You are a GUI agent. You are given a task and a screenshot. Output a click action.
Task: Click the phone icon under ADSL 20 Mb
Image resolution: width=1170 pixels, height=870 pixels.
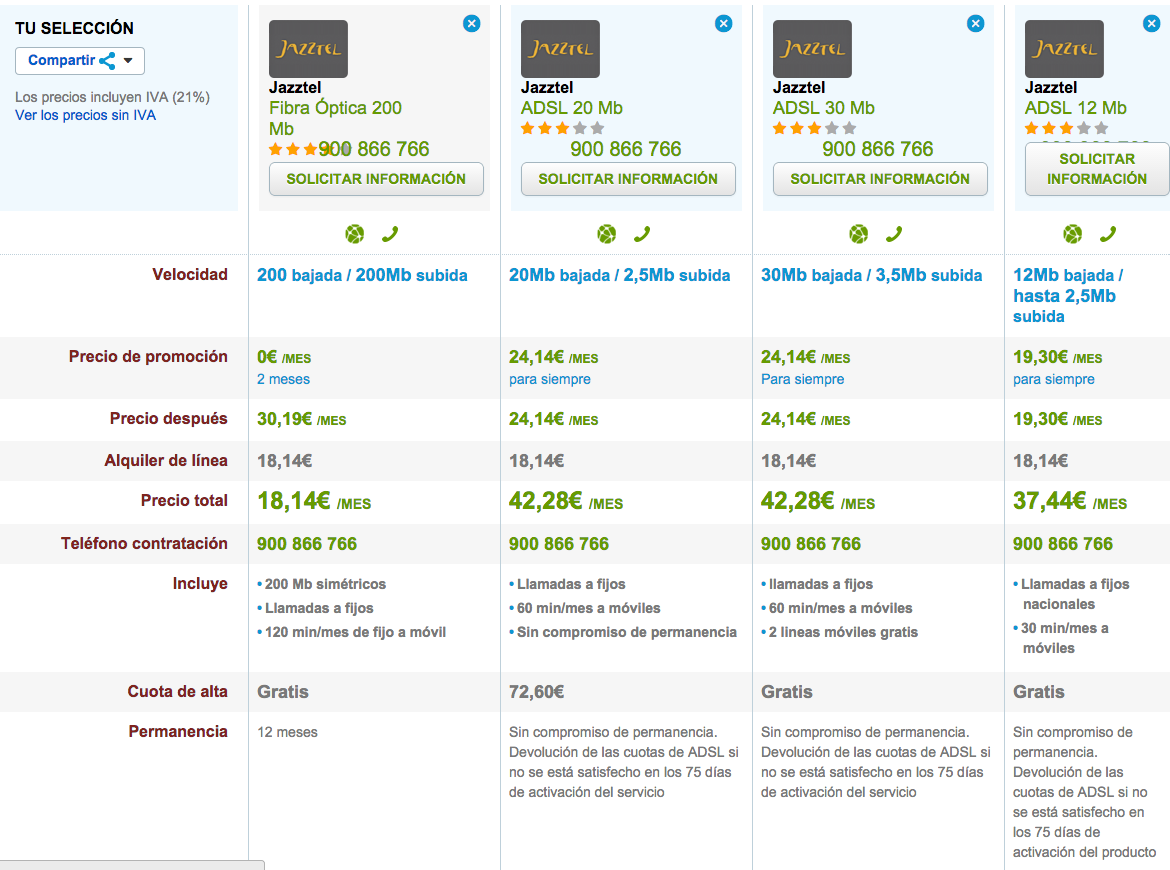point(642,234)
